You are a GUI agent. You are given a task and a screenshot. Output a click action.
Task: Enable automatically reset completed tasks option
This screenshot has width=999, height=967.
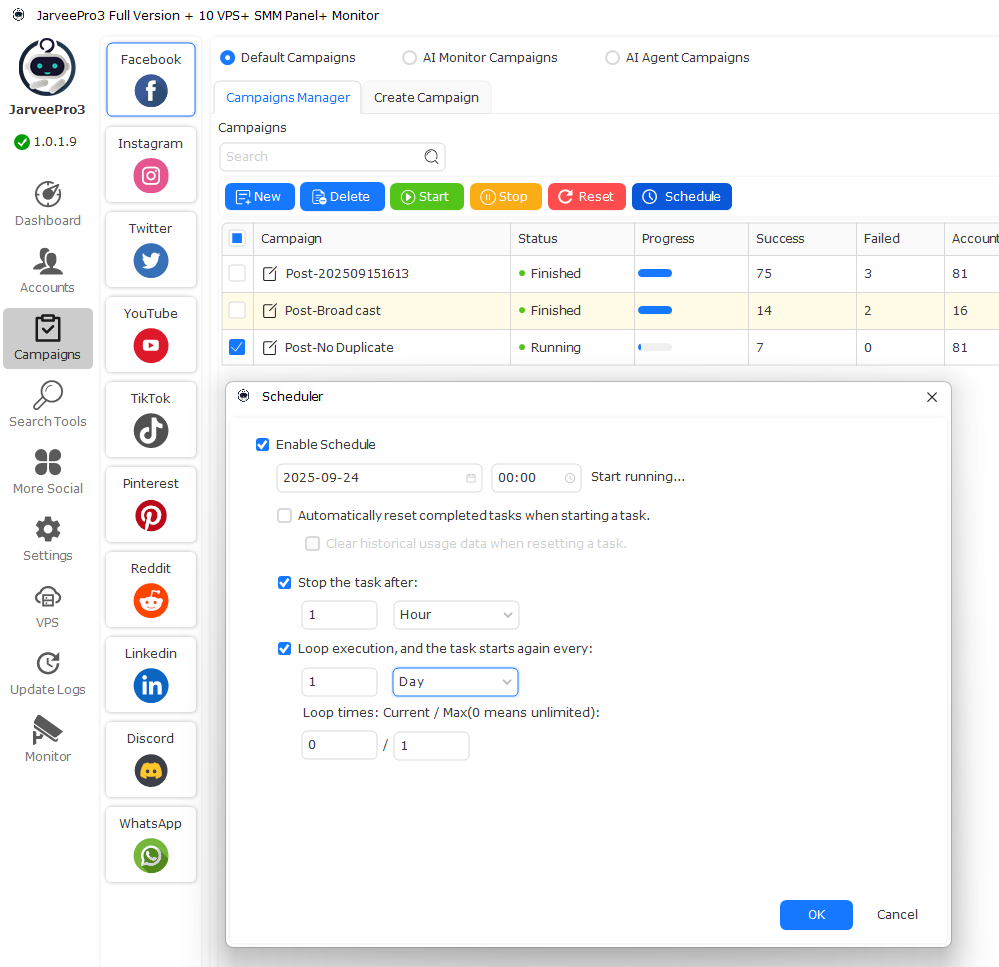tap(285, 515)
